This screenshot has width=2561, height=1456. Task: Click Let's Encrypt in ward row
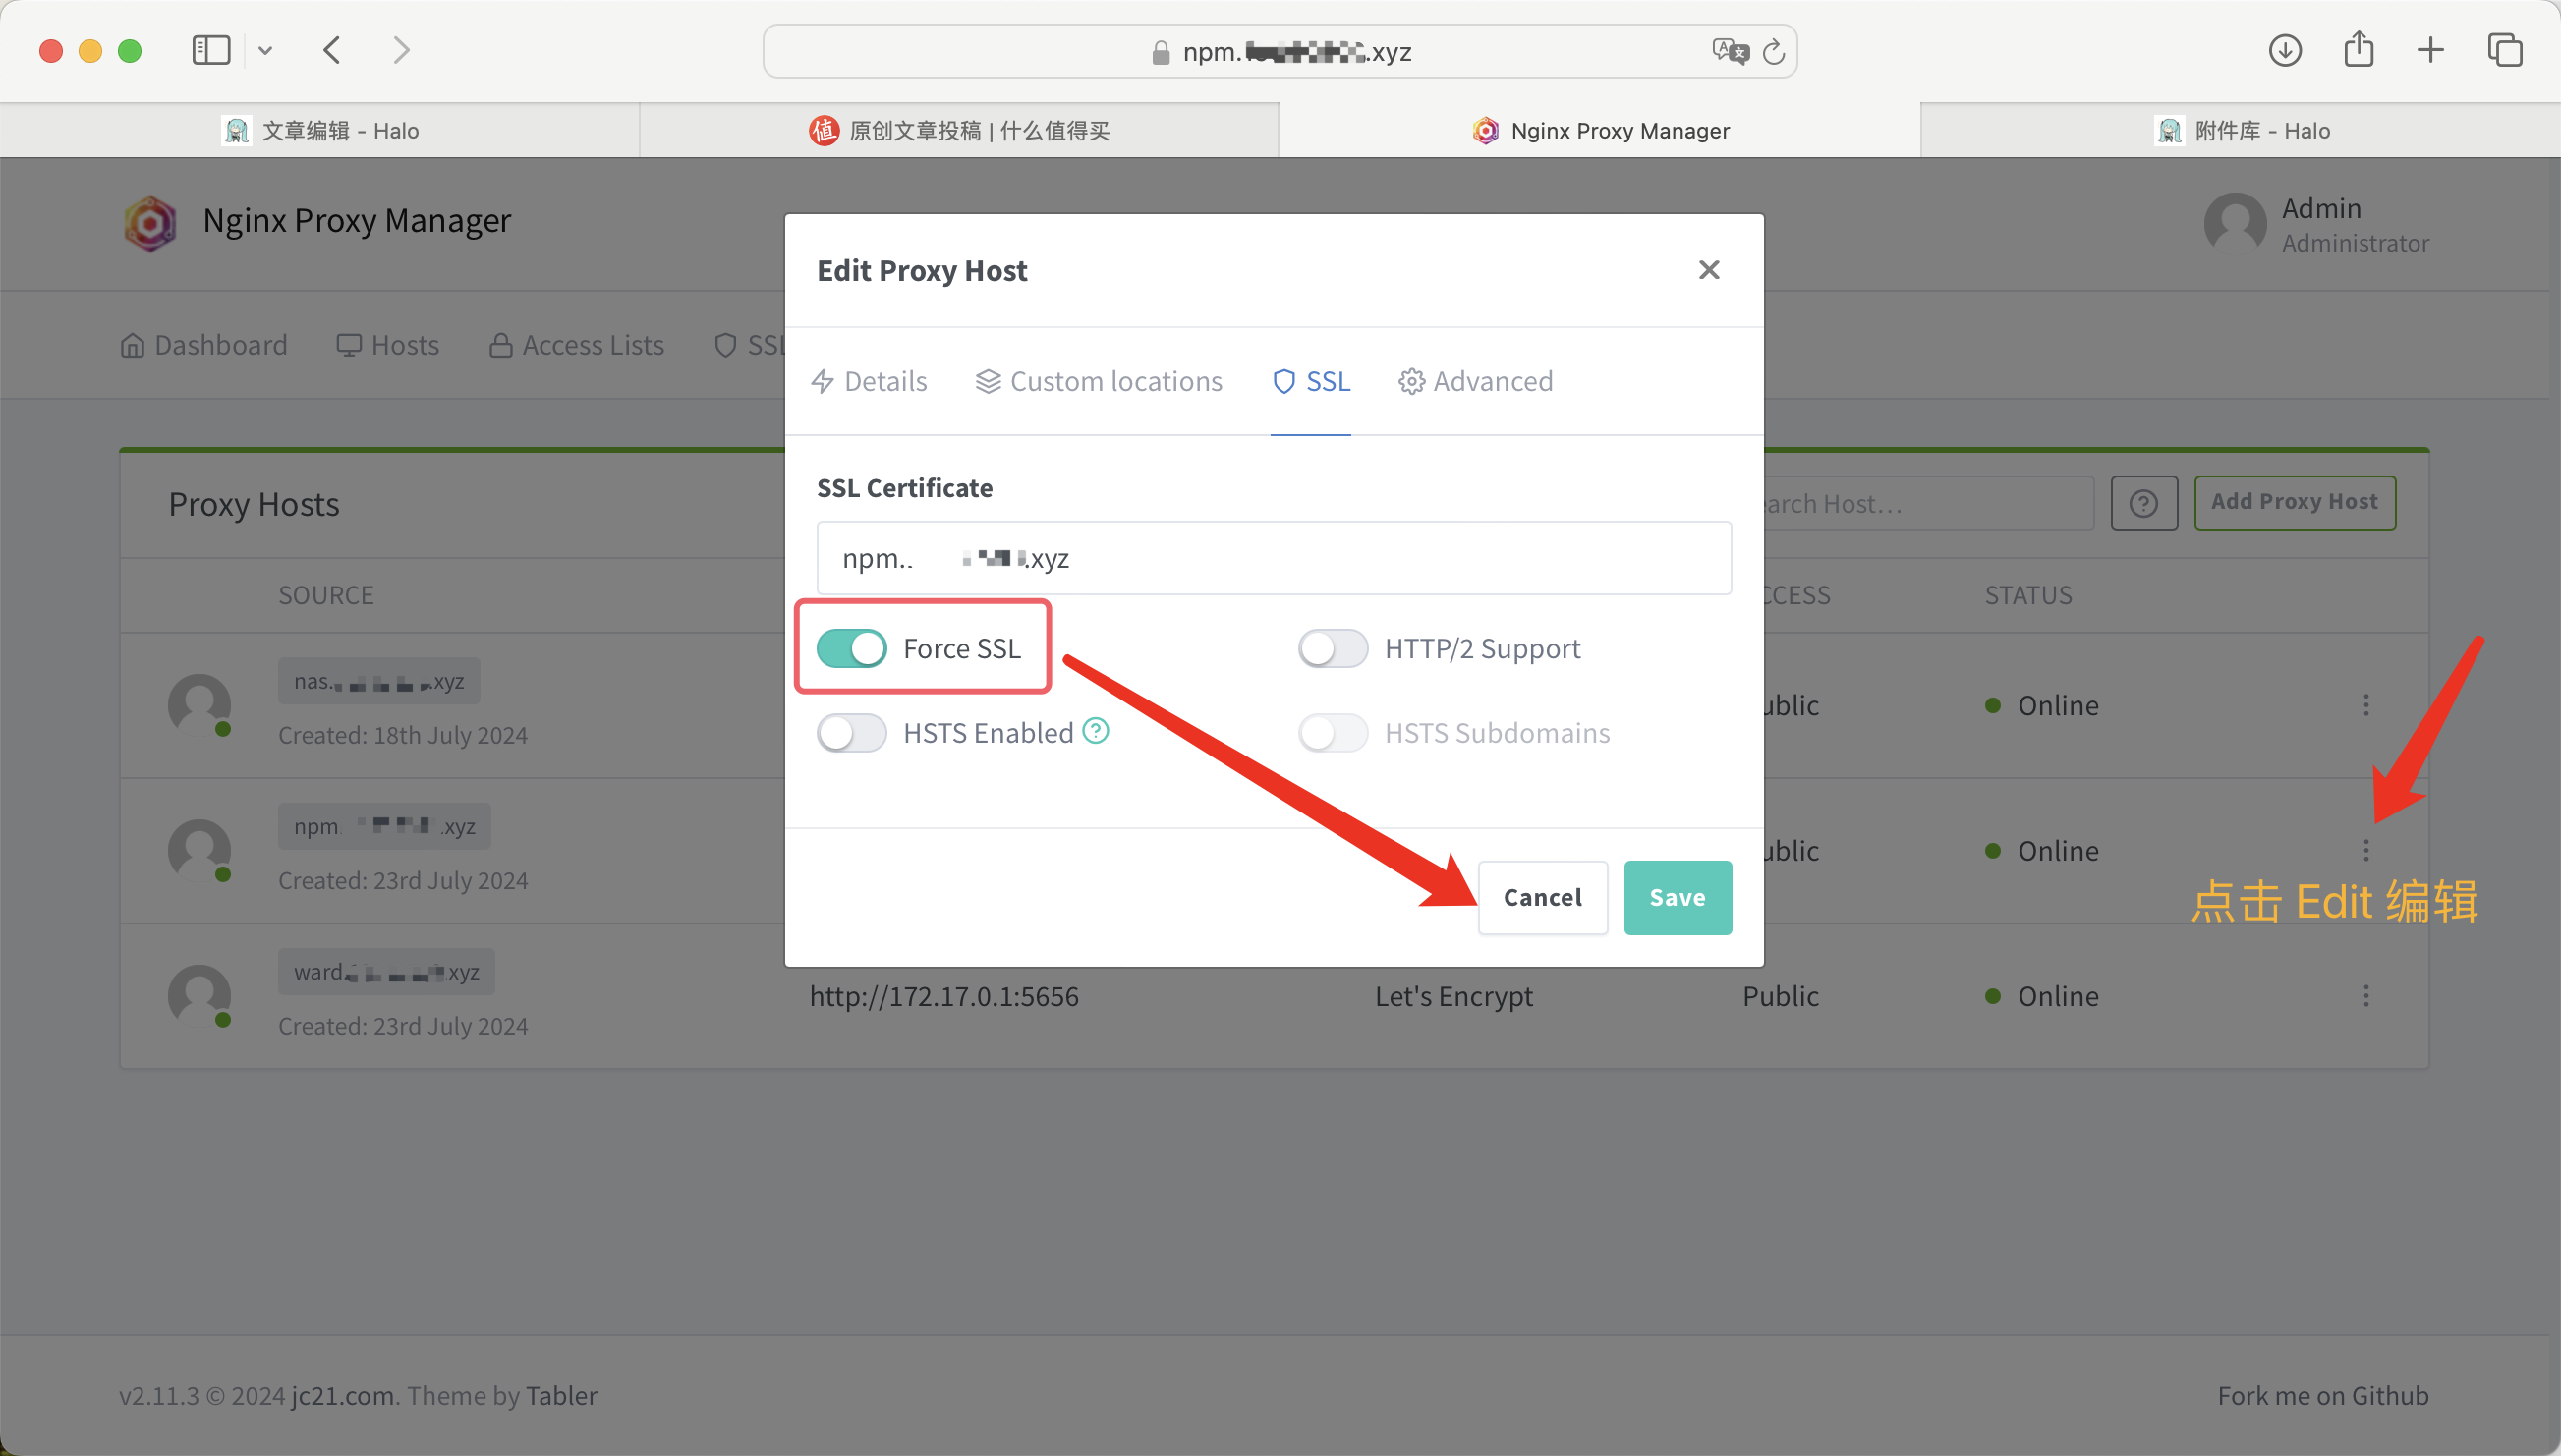tap(1453, 996)
